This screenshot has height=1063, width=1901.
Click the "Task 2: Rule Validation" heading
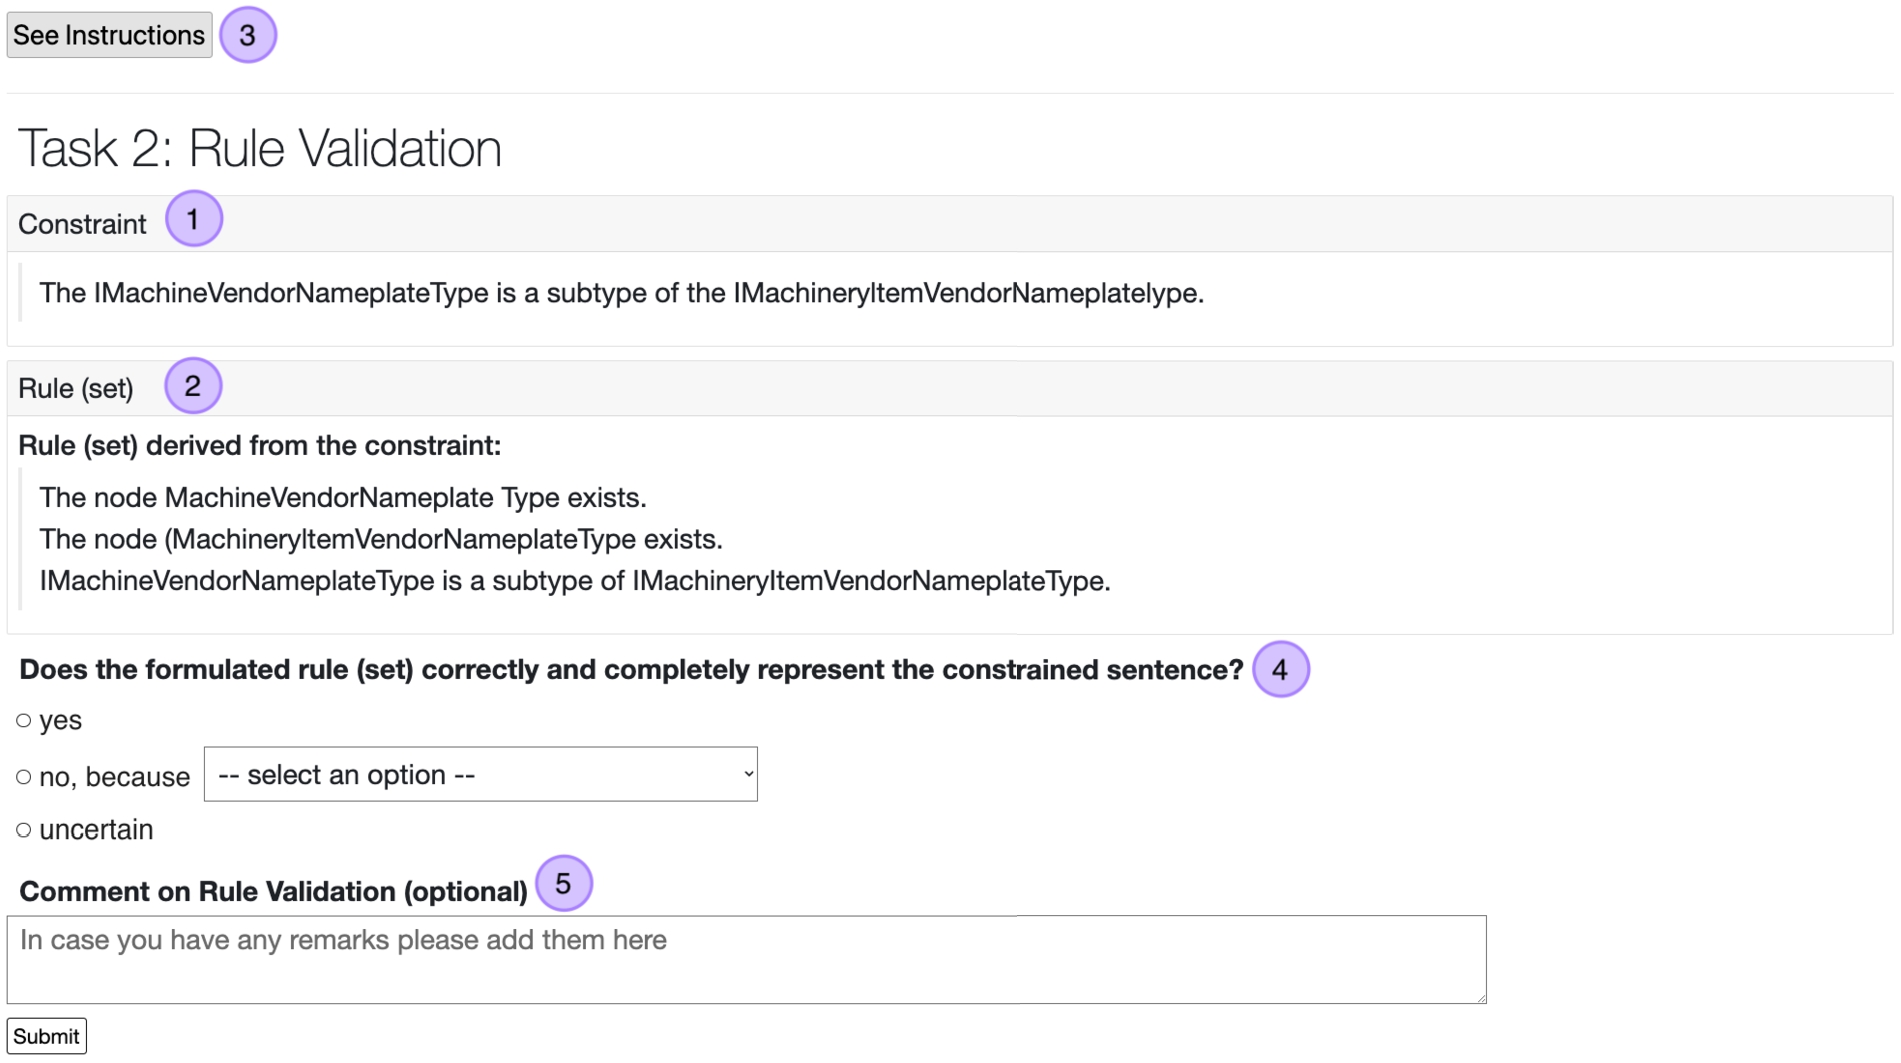pos(260,148)
